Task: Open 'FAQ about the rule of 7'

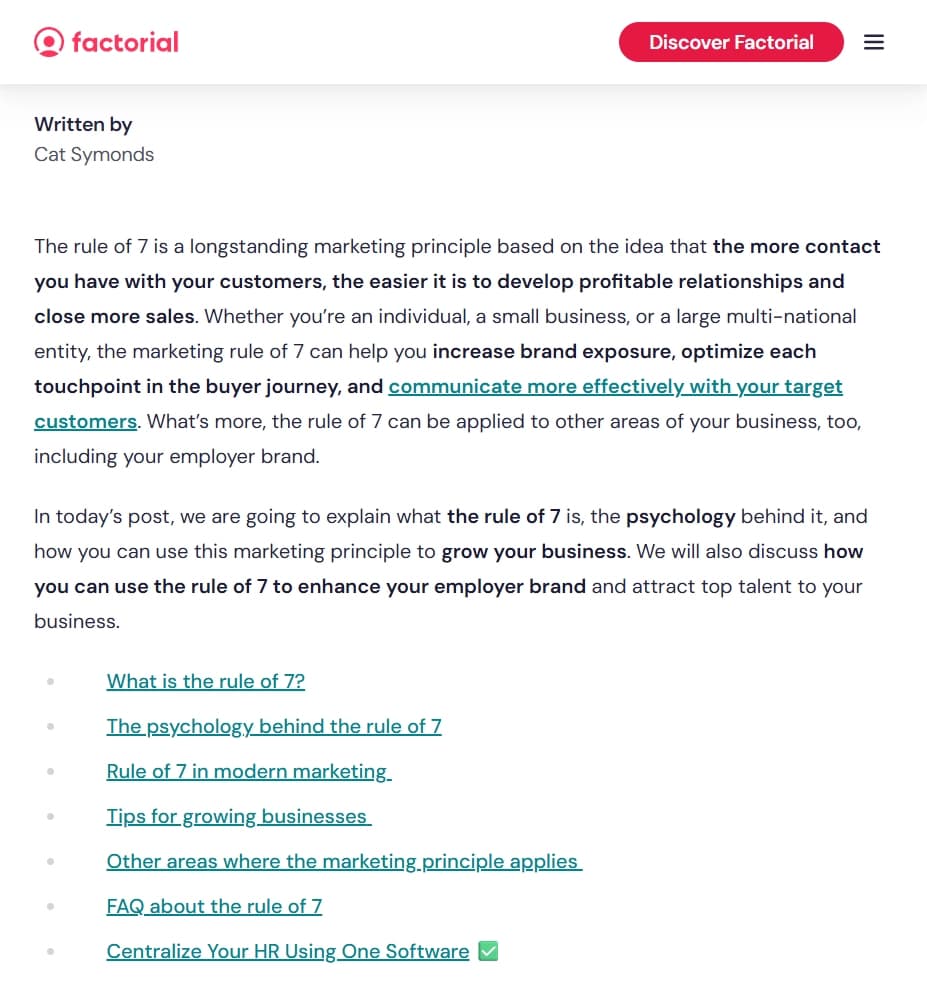Action: [214, 906]
